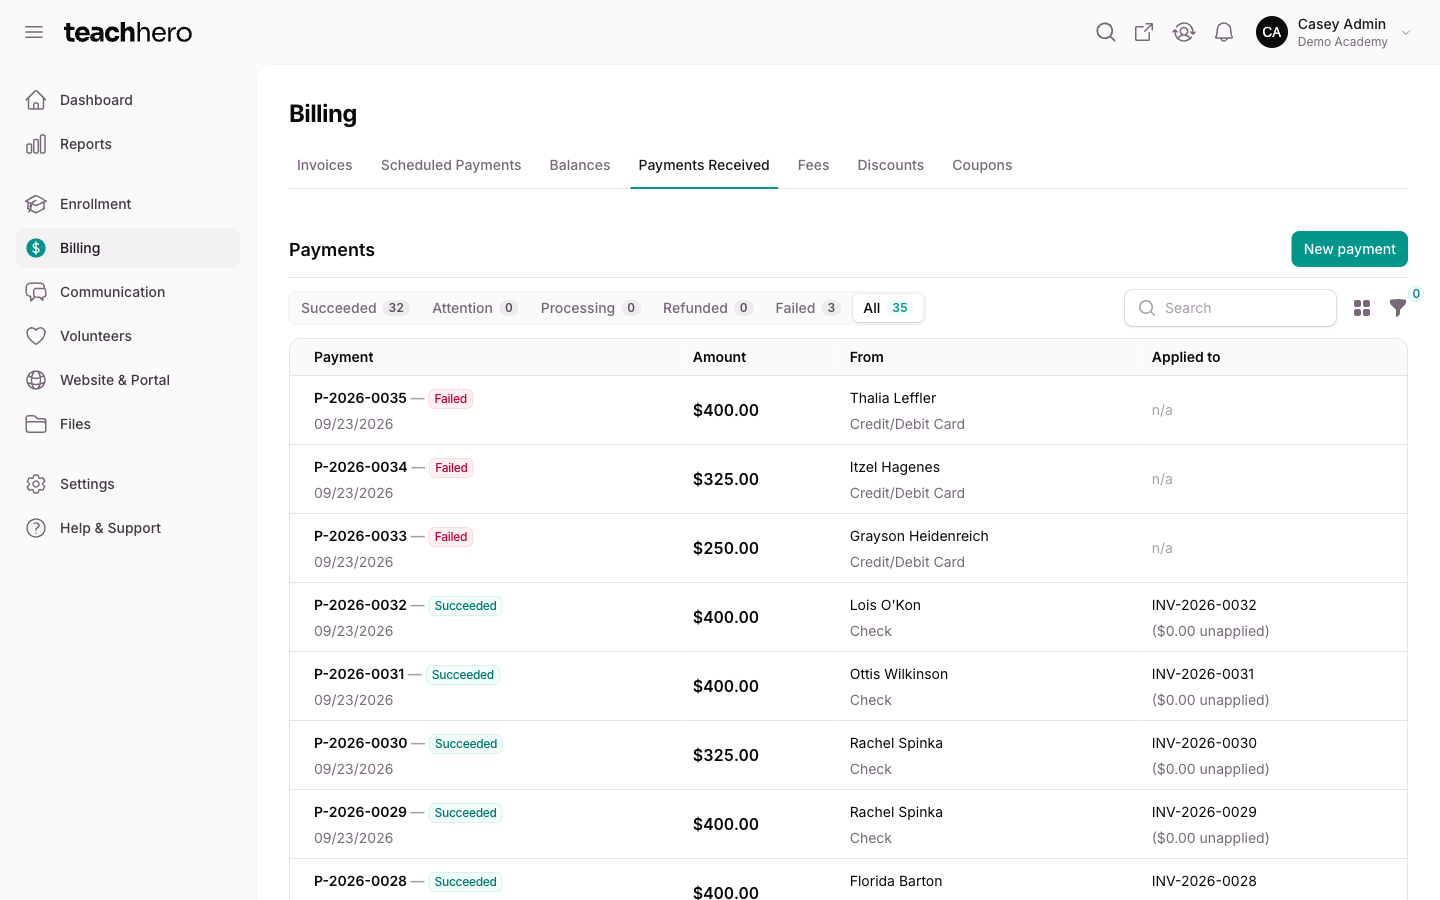Open the filter funnel icon
This screenshot has height=900, width=1440.
click(1398, 308)
